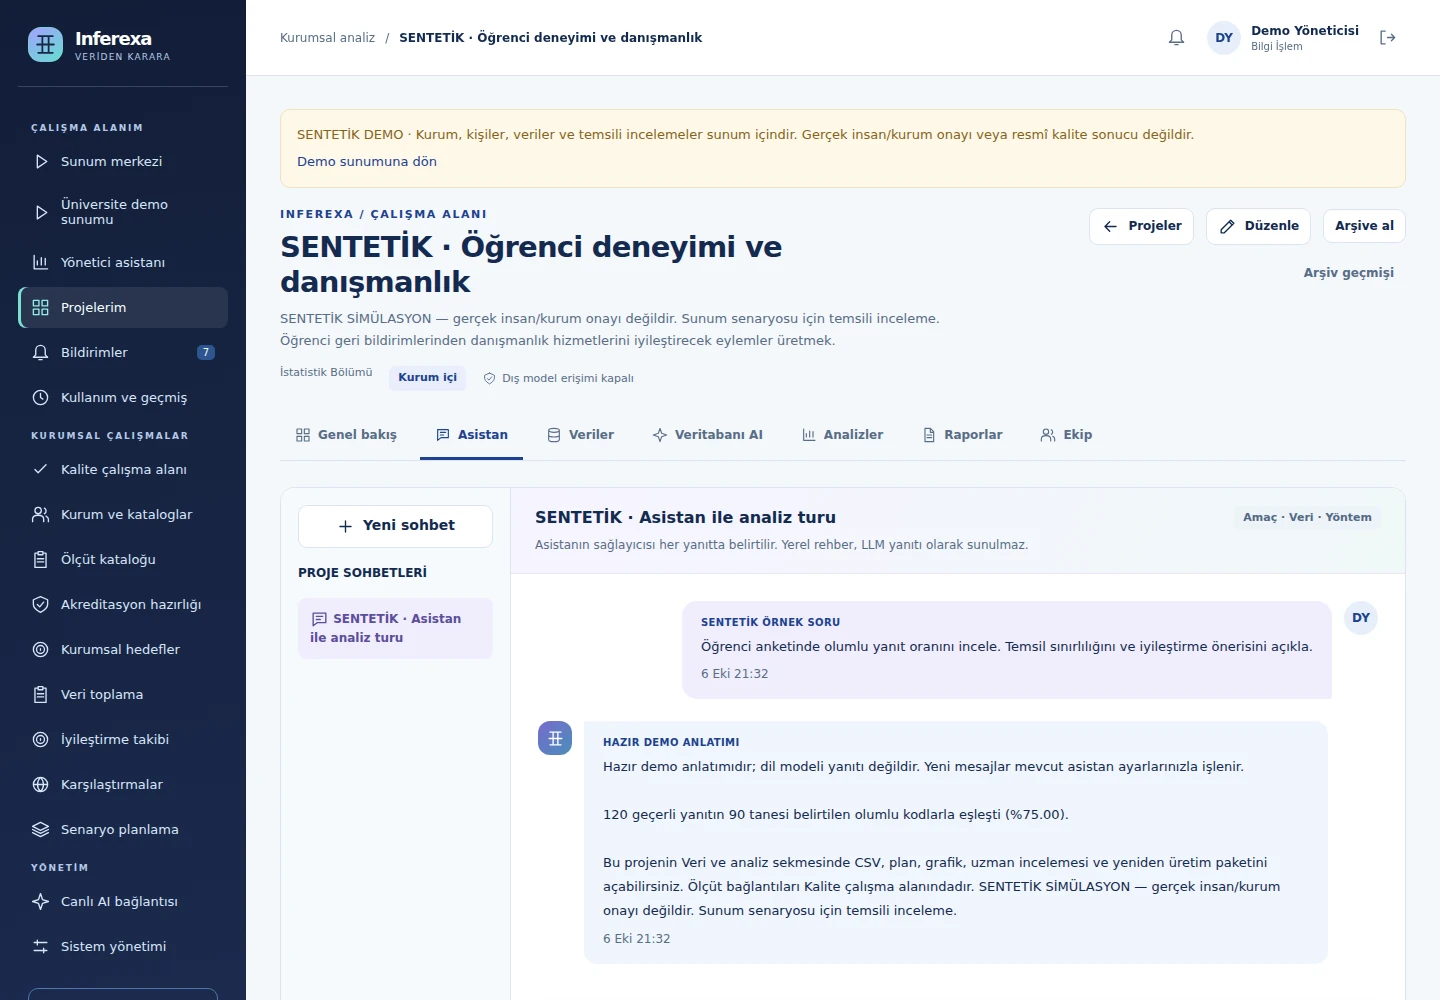This screenshot has height=1000, width=1440.
Task: Open Senaryo planlama in sidebar
Action: click(x=123, y=830)
